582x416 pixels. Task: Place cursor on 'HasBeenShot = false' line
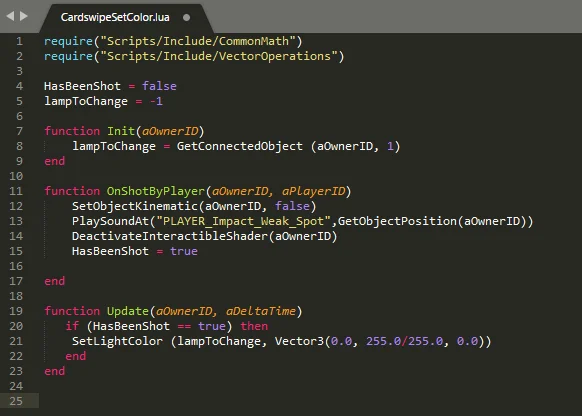110,86
